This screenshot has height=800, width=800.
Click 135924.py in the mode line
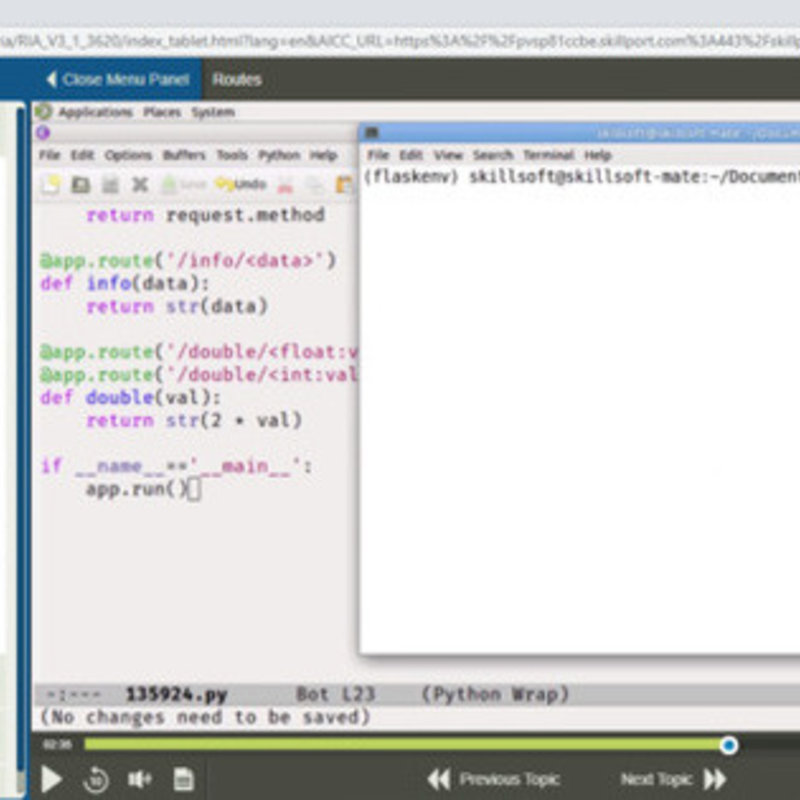click(177, 694)
